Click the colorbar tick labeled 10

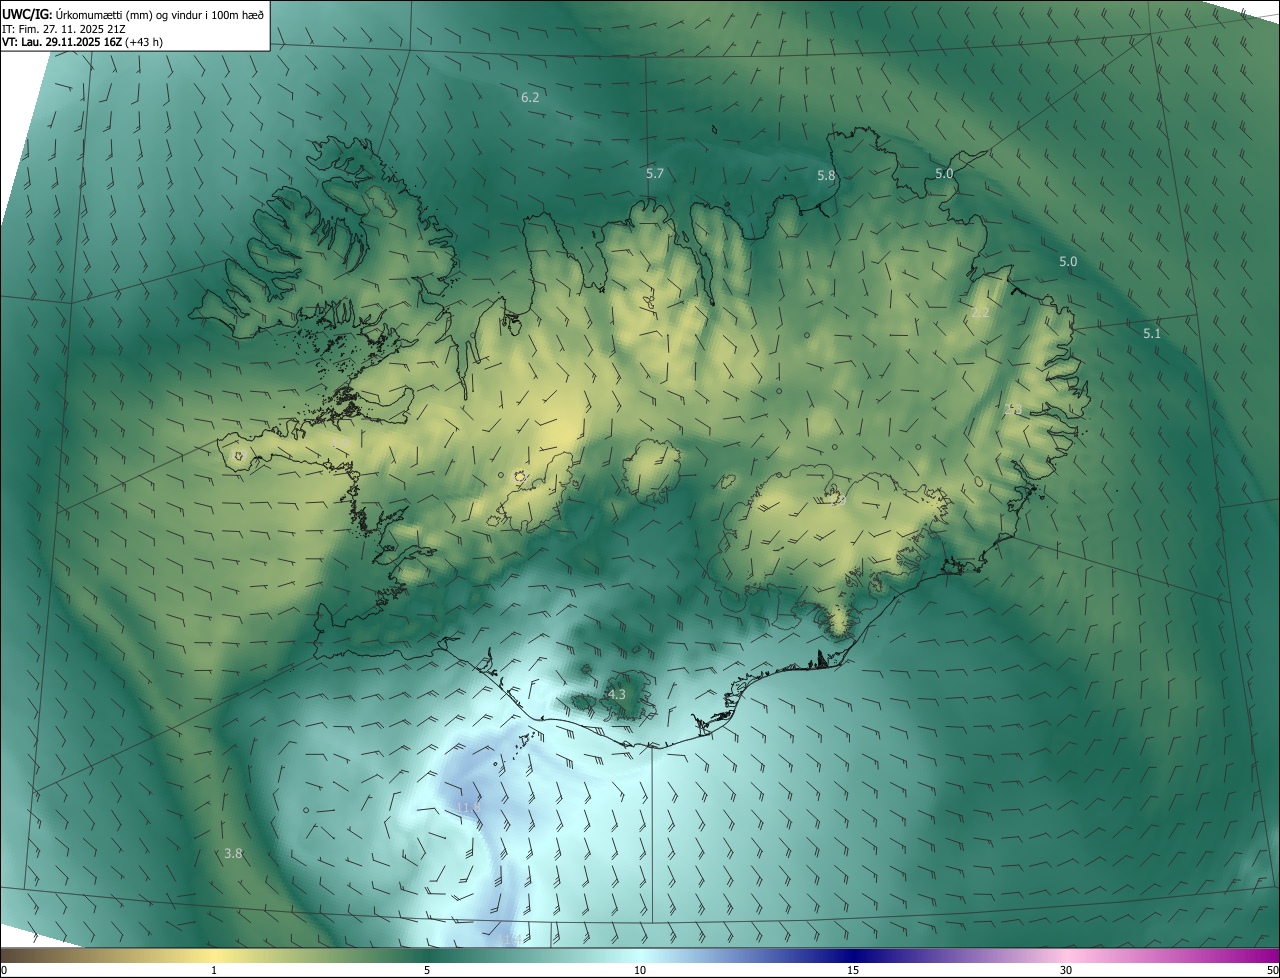click(x=640, y=970)
